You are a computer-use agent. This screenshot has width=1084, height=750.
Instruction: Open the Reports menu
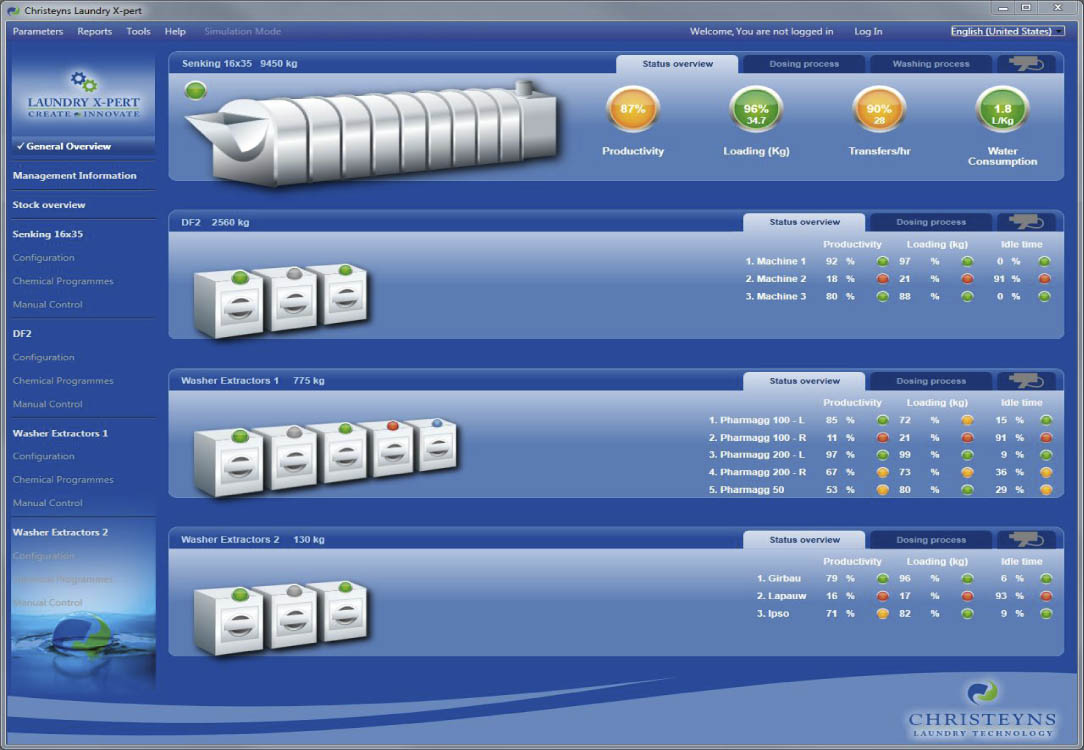(x=95, y=31)
